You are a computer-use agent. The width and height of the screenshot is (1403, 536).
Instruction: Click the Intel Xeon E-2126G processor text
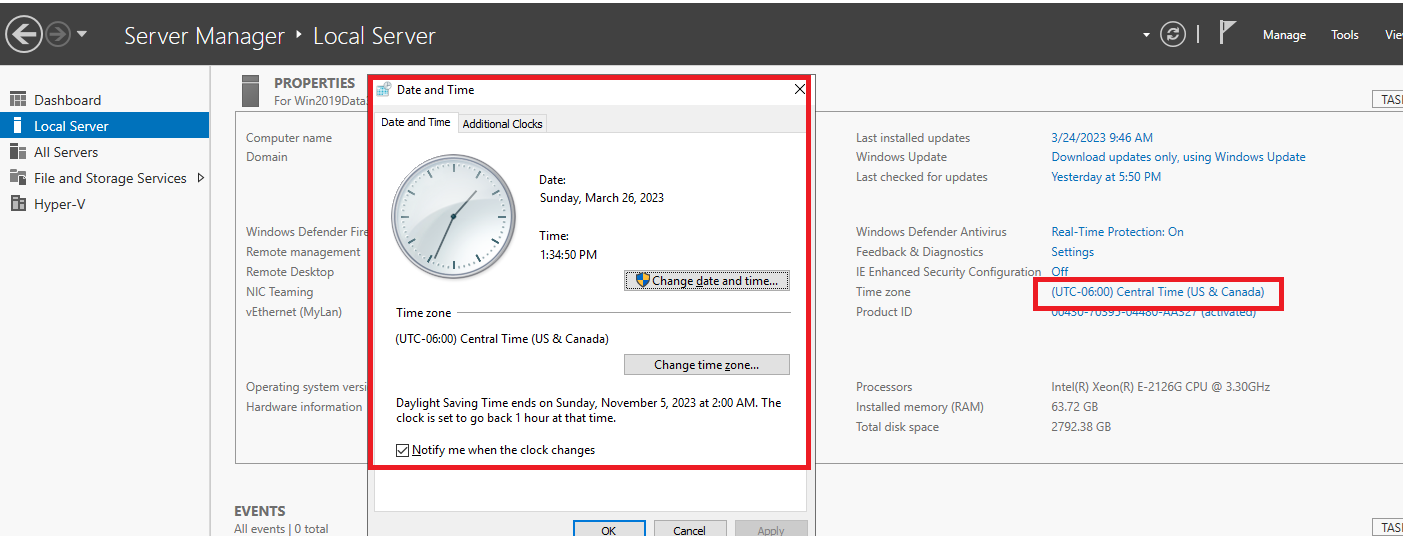[x=1161, y=387]
